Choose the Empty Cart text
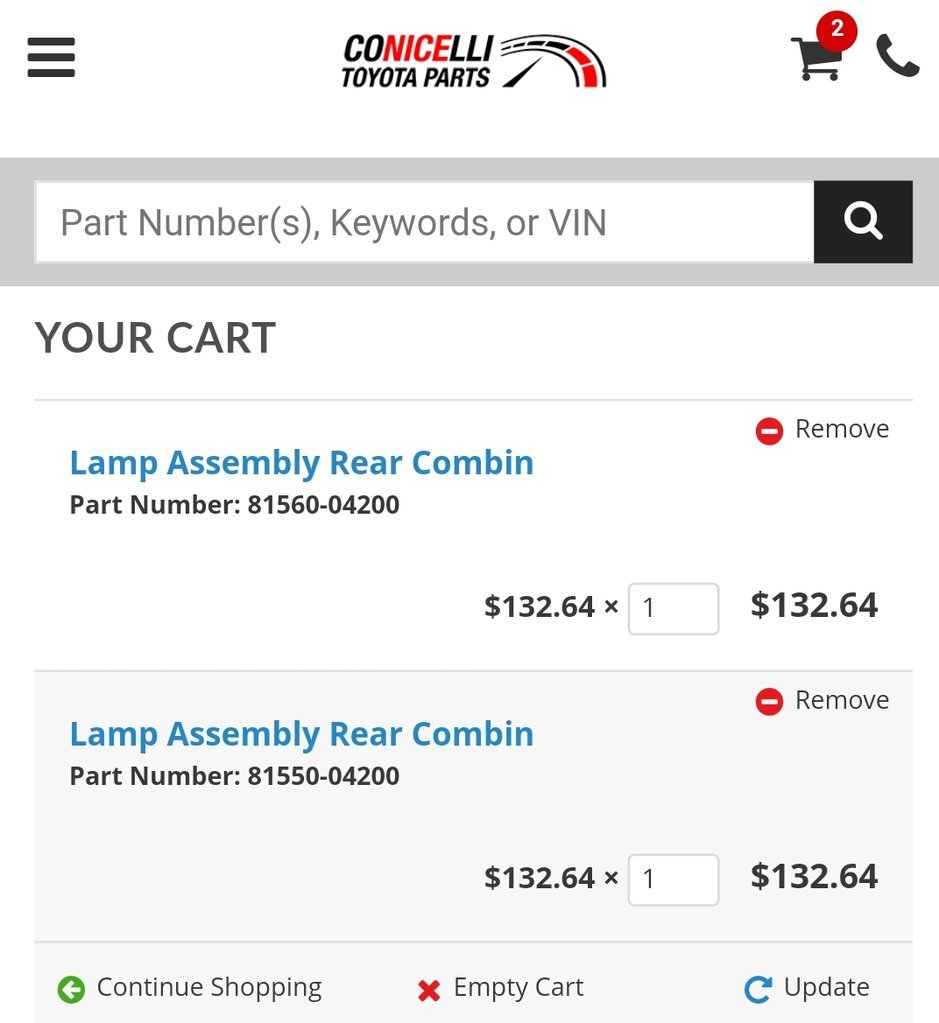Screen dimensions: 939x1023 [519, 988]
